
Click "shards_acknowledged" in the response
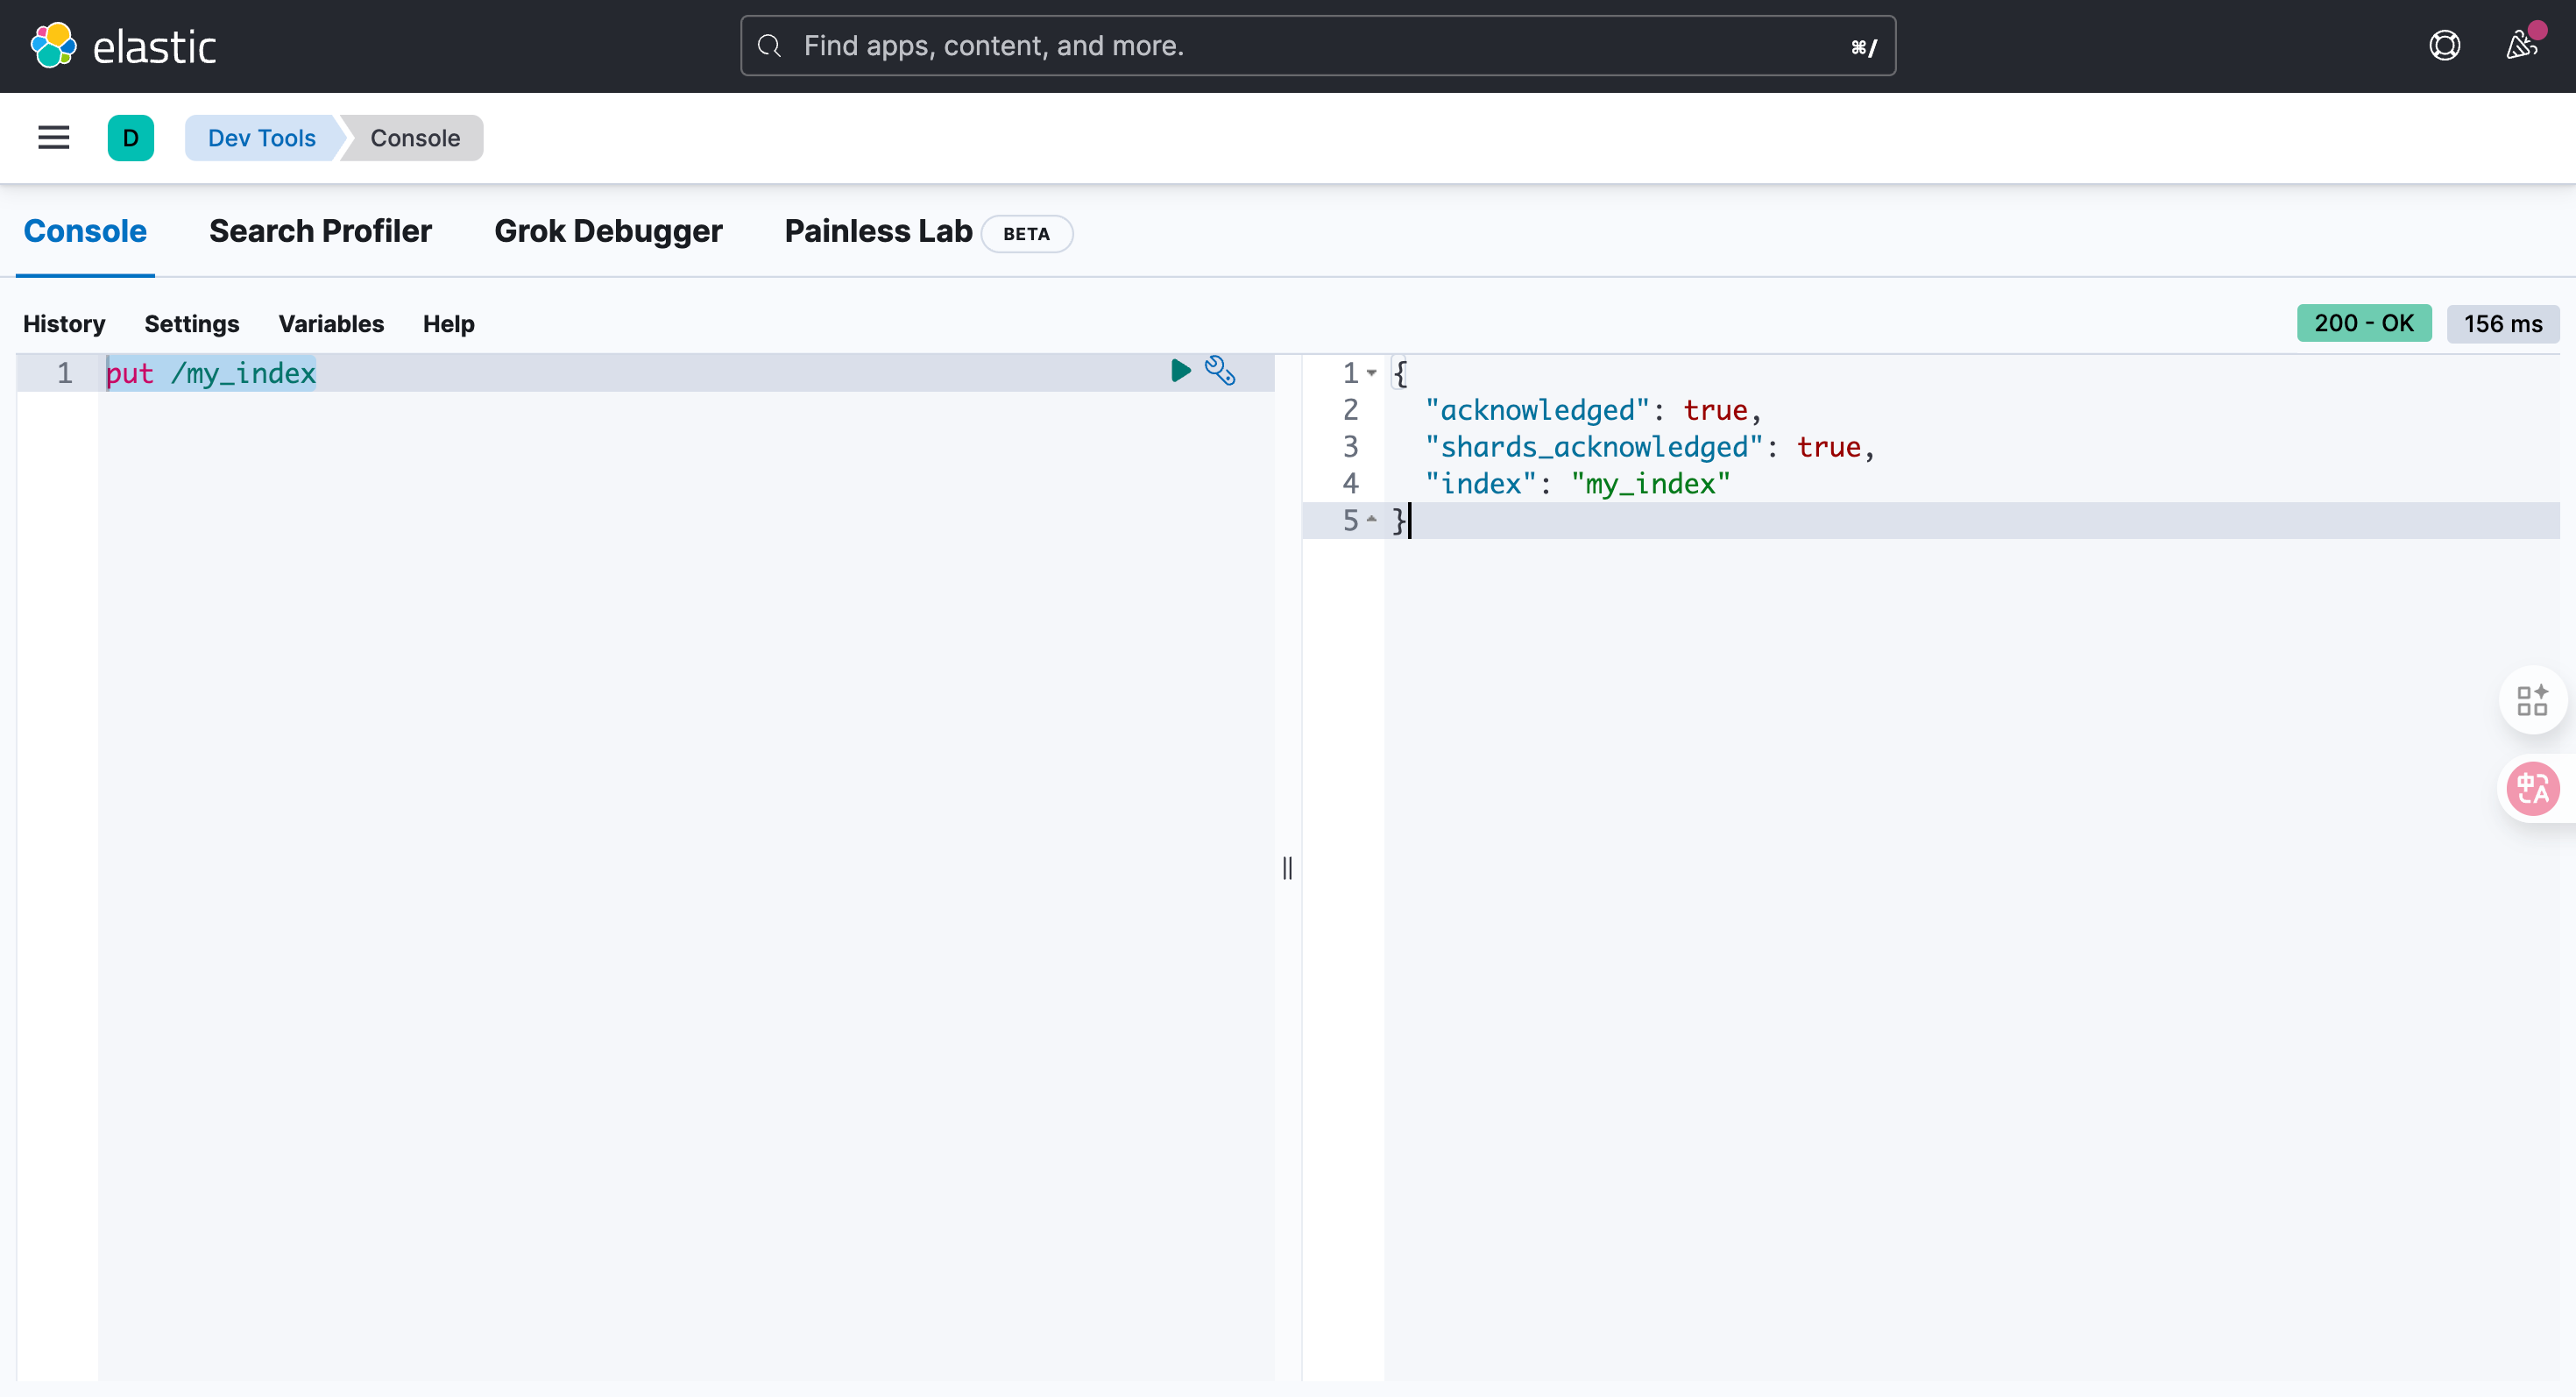point(1594,447)
